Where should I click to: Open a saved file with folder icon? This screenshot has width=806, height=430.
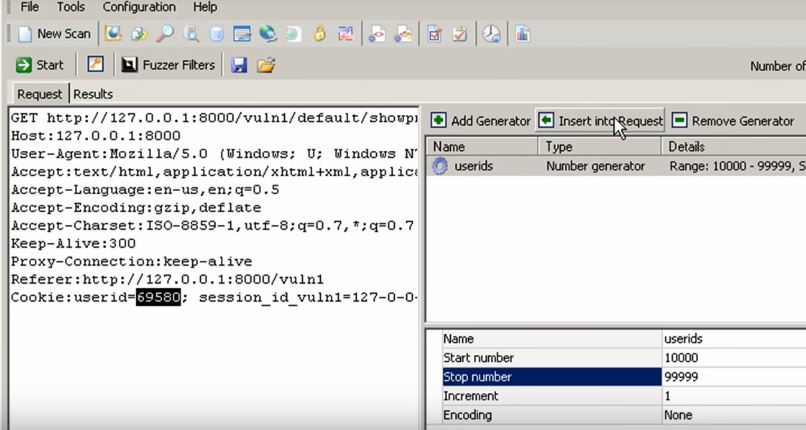click(266, 65)
